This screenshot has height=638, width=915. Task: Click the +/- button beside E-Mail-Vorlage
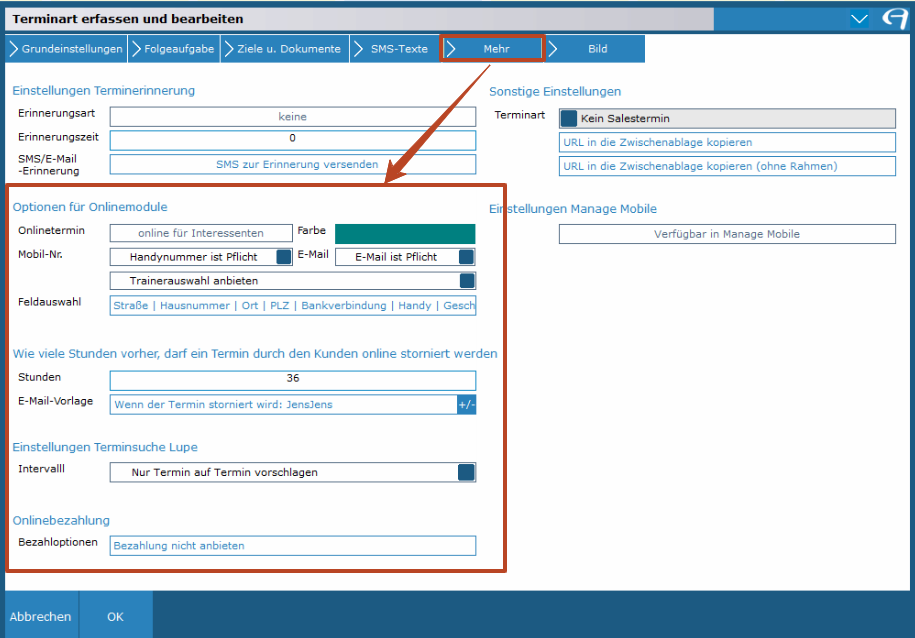[x=466, y=405]
